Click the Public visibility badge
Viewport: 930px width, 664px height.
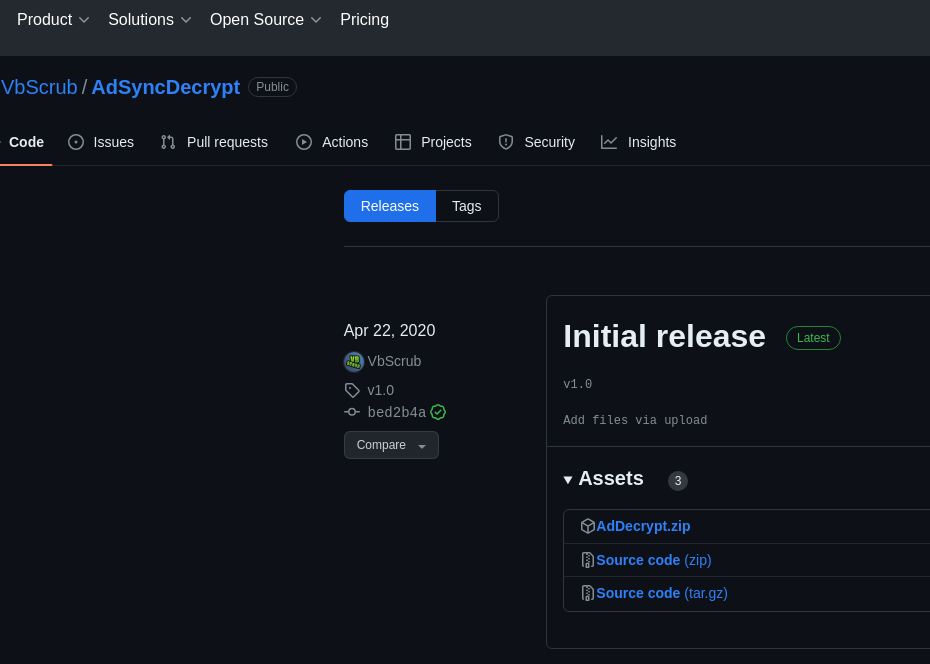272,87
